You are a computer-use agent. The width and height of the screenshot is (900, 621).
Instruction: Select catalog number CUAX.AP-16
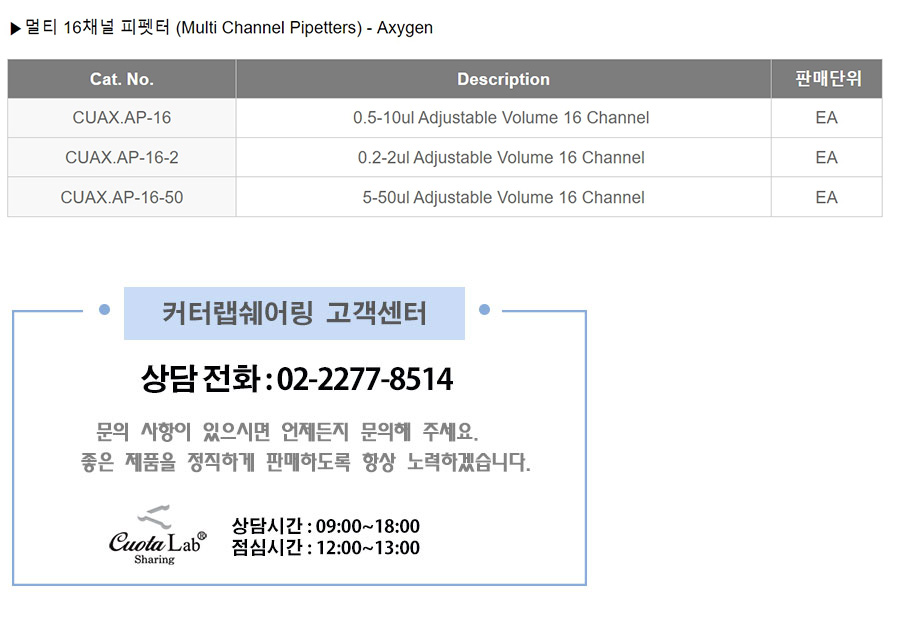coord(122,118)
